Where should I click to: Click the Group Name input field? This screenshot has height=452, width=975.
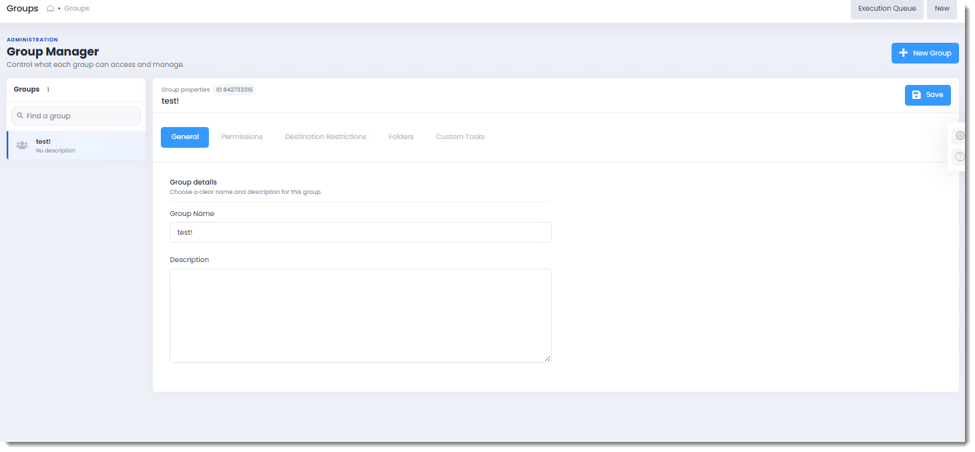tap(360, 233)
